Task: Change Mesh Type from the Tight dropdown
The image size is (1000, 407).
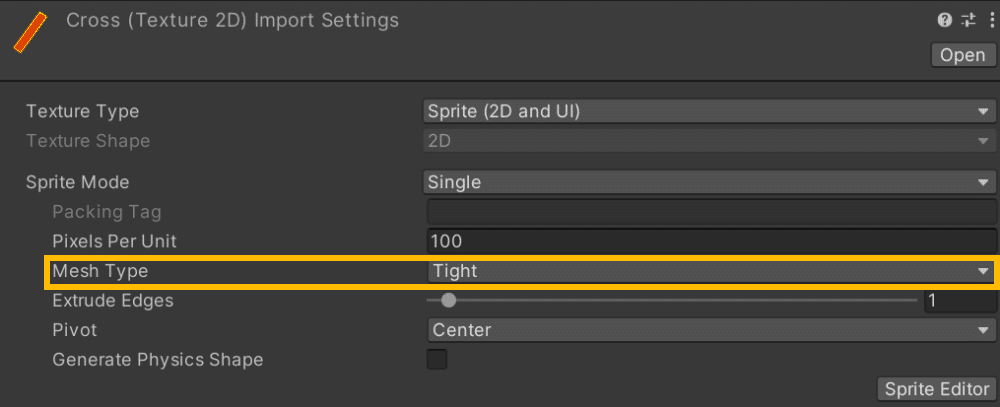Action: tap(709, 271)
